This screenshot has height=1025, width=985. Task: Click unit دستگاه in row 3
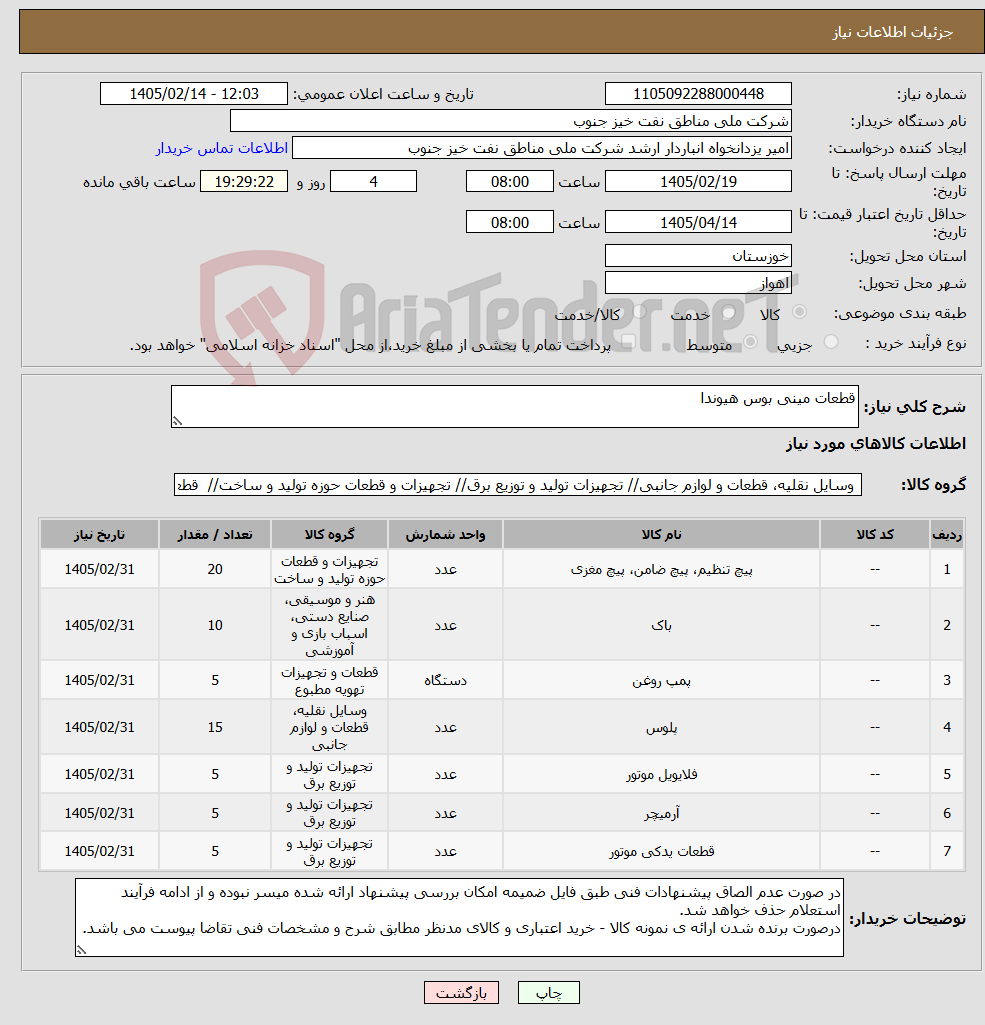coord(445,681)
